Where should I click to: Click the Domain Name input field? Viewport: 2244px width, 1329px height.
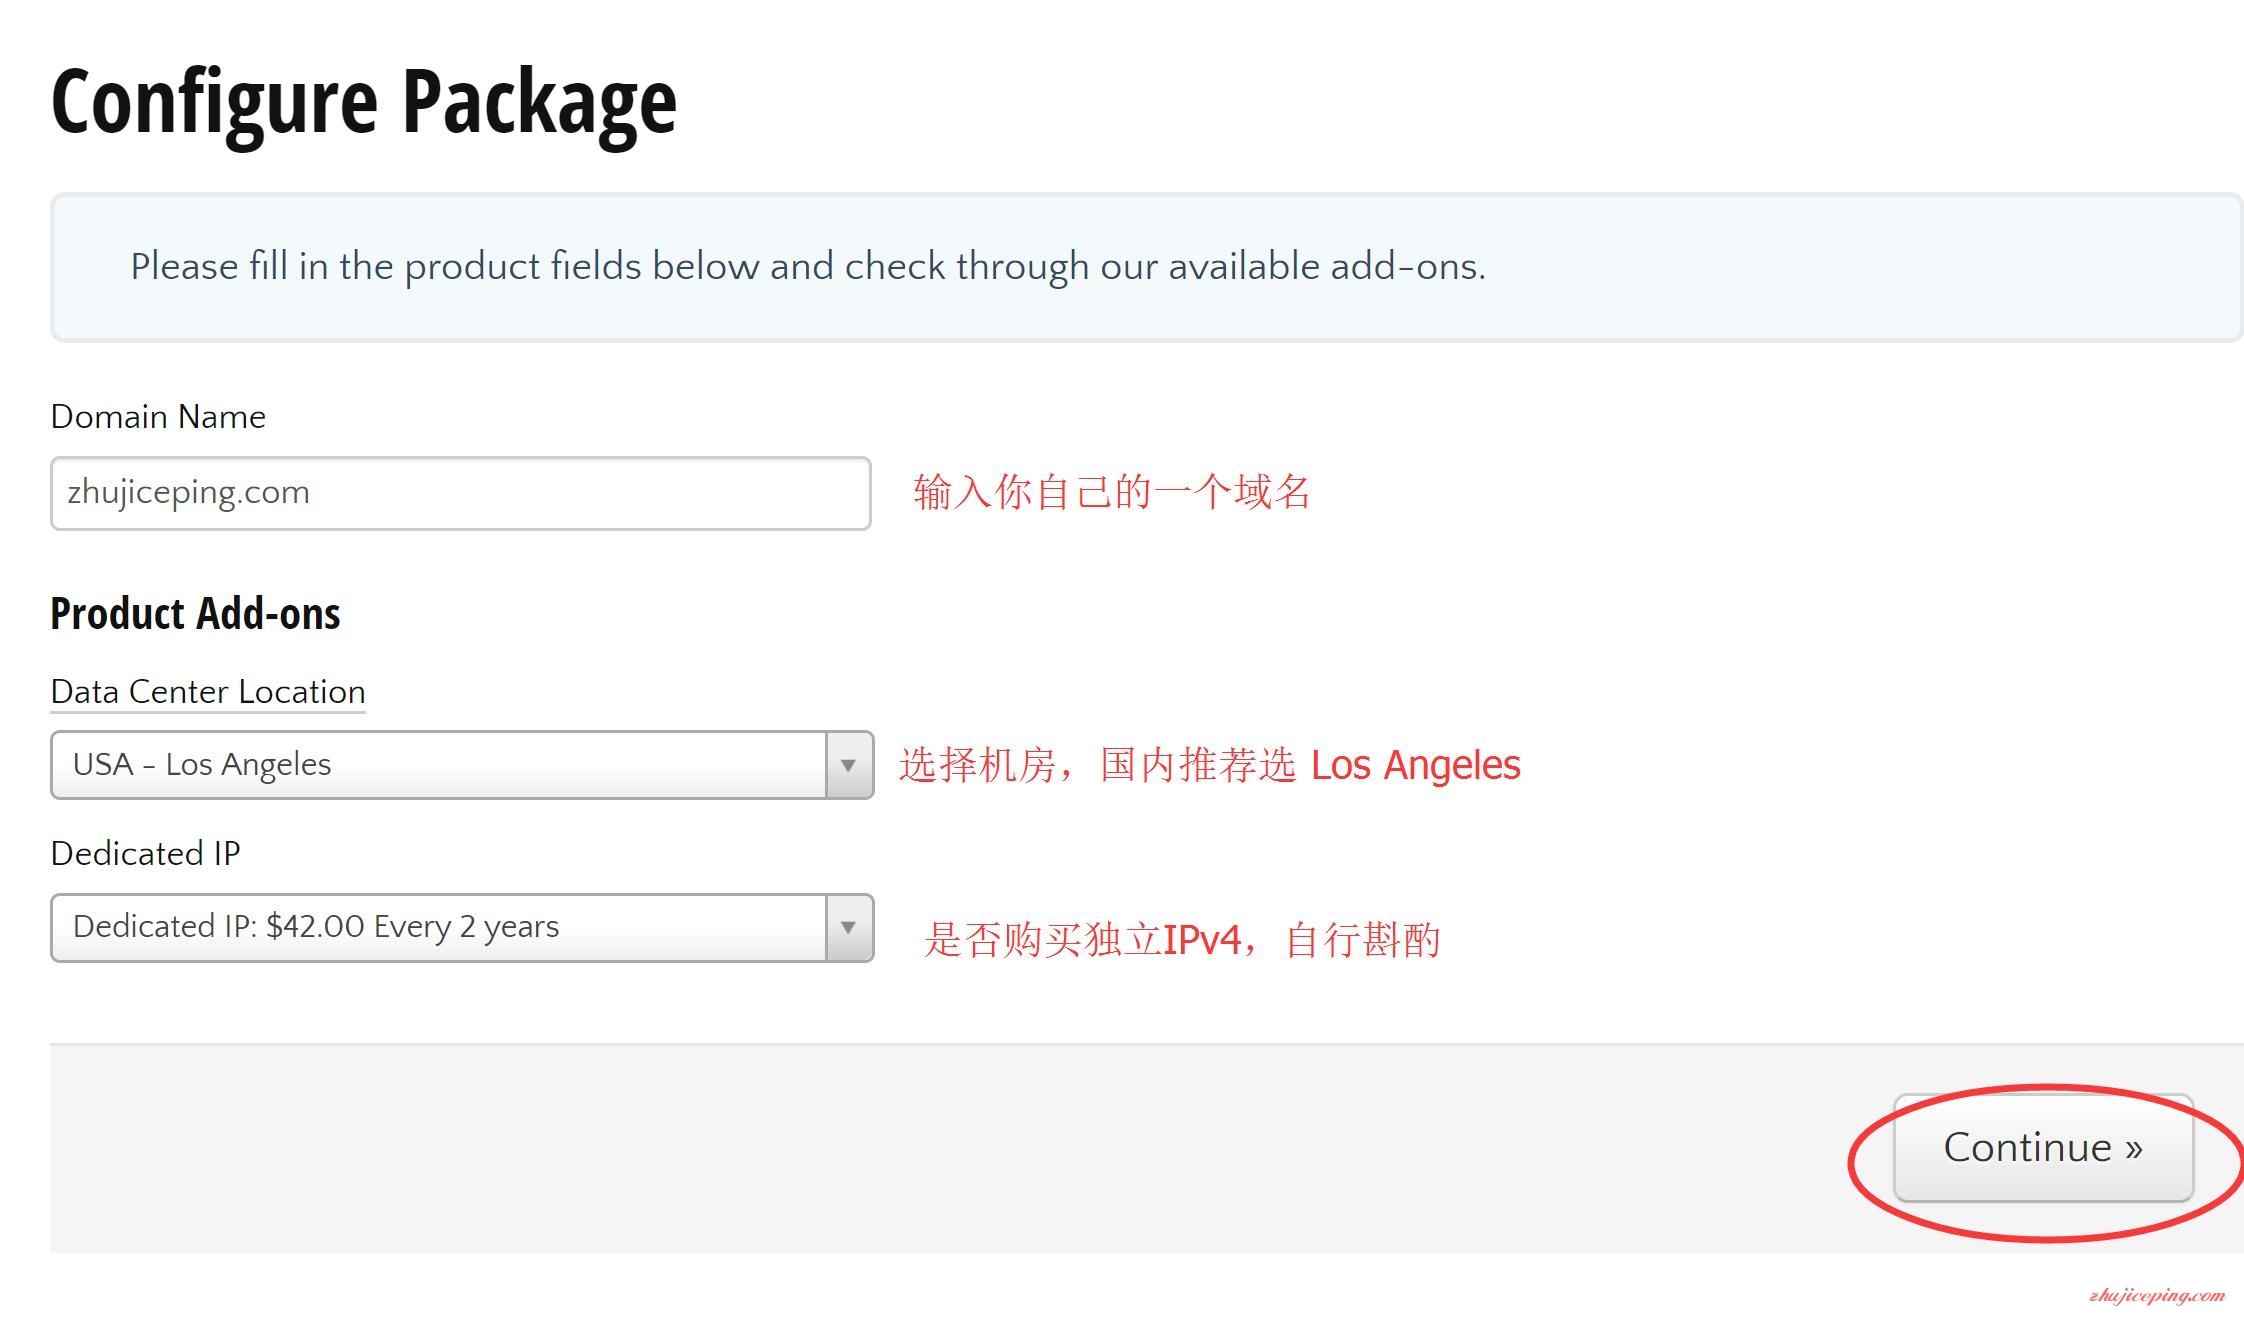click(461, 493)
